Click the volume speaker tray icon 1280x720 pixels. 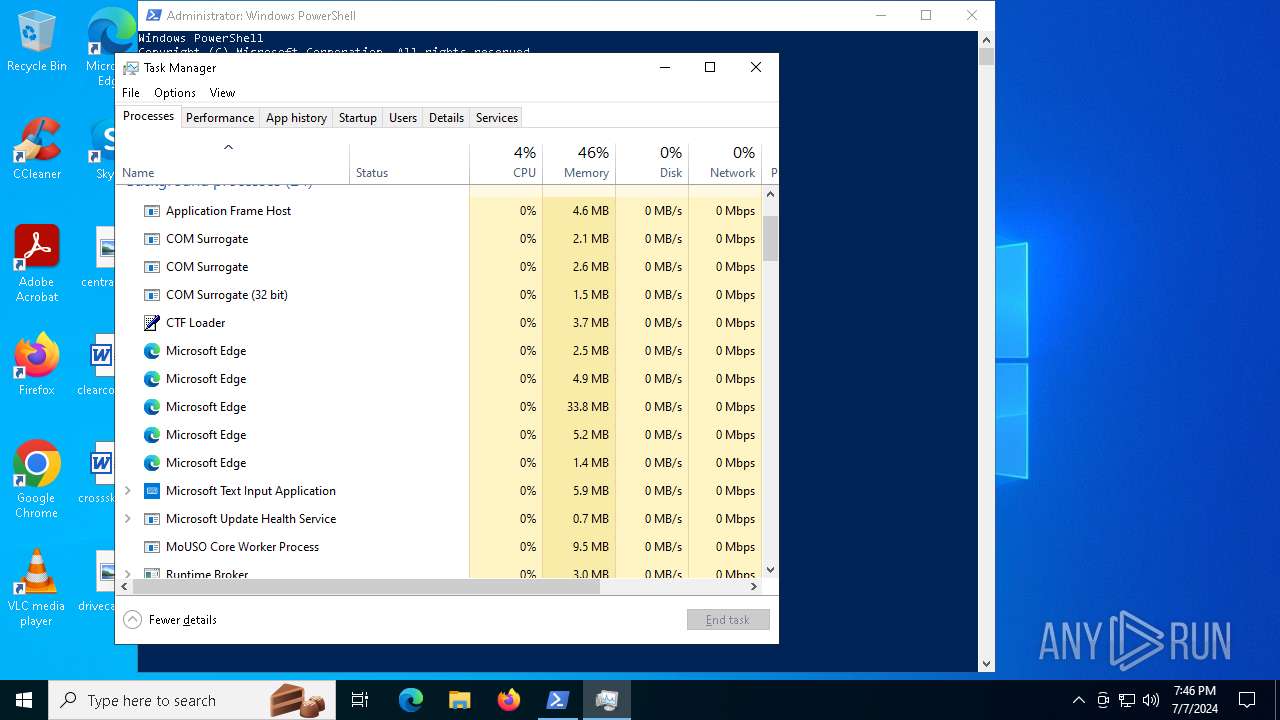coord(1151,700)
